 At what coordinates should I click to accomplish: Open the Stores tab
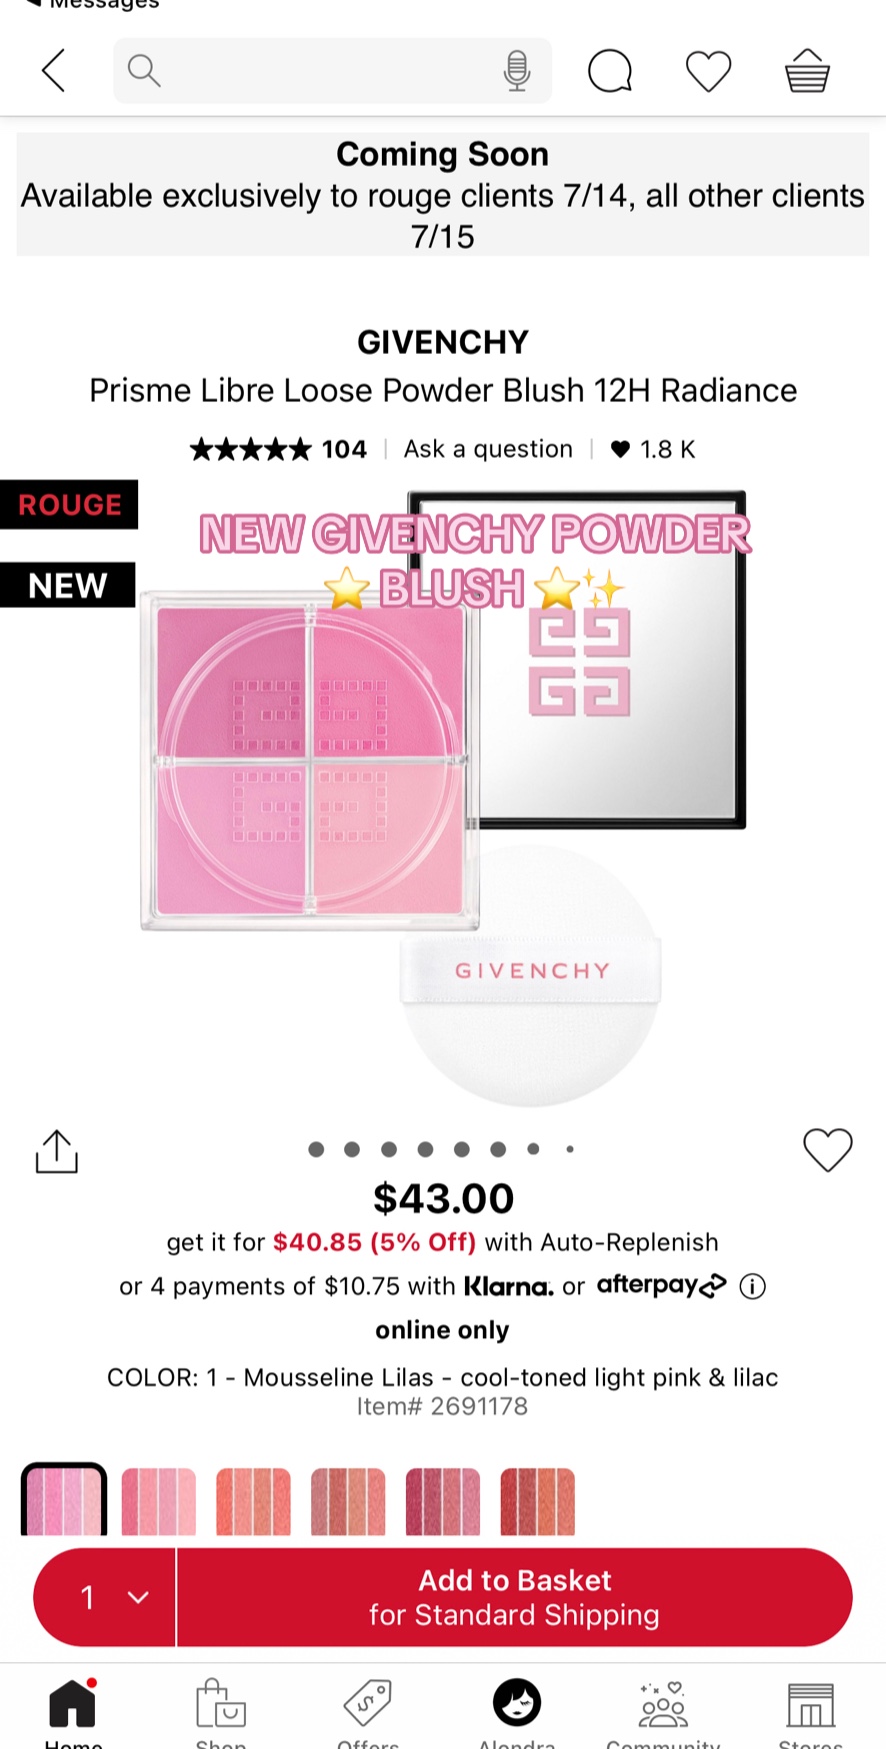click(810, 1712)
